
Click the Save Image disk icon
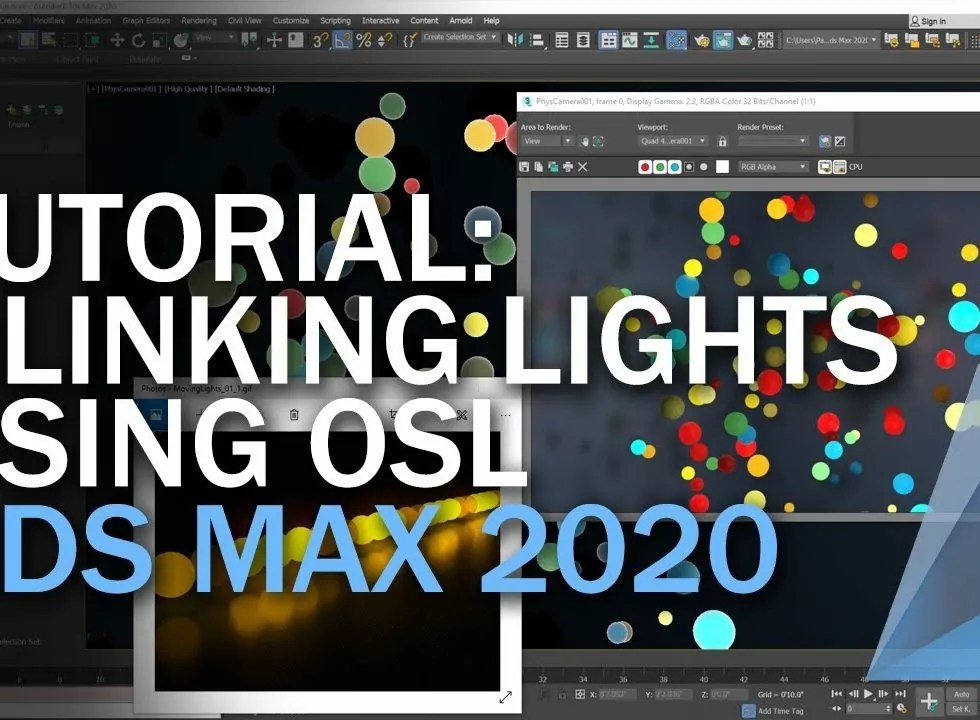[x=524, y=167]
